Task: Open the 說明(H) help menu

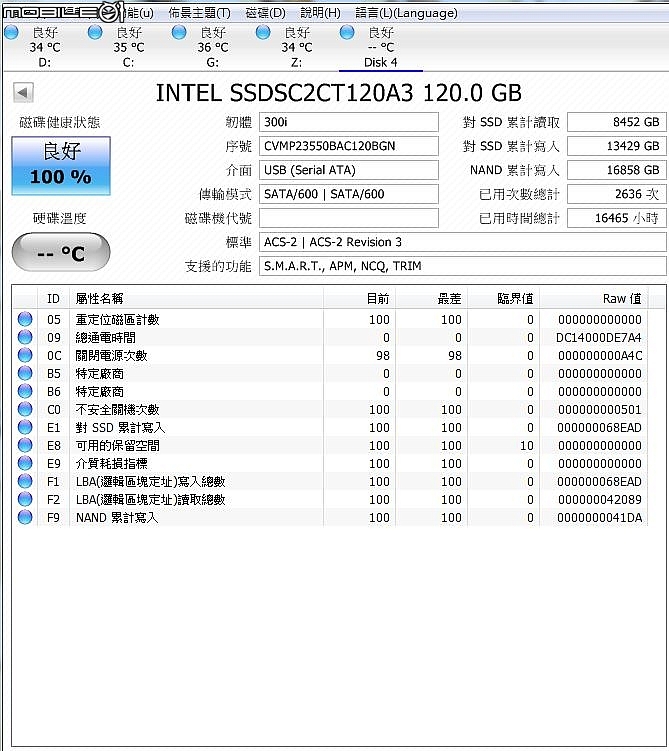Action: [x=320, y=13]
